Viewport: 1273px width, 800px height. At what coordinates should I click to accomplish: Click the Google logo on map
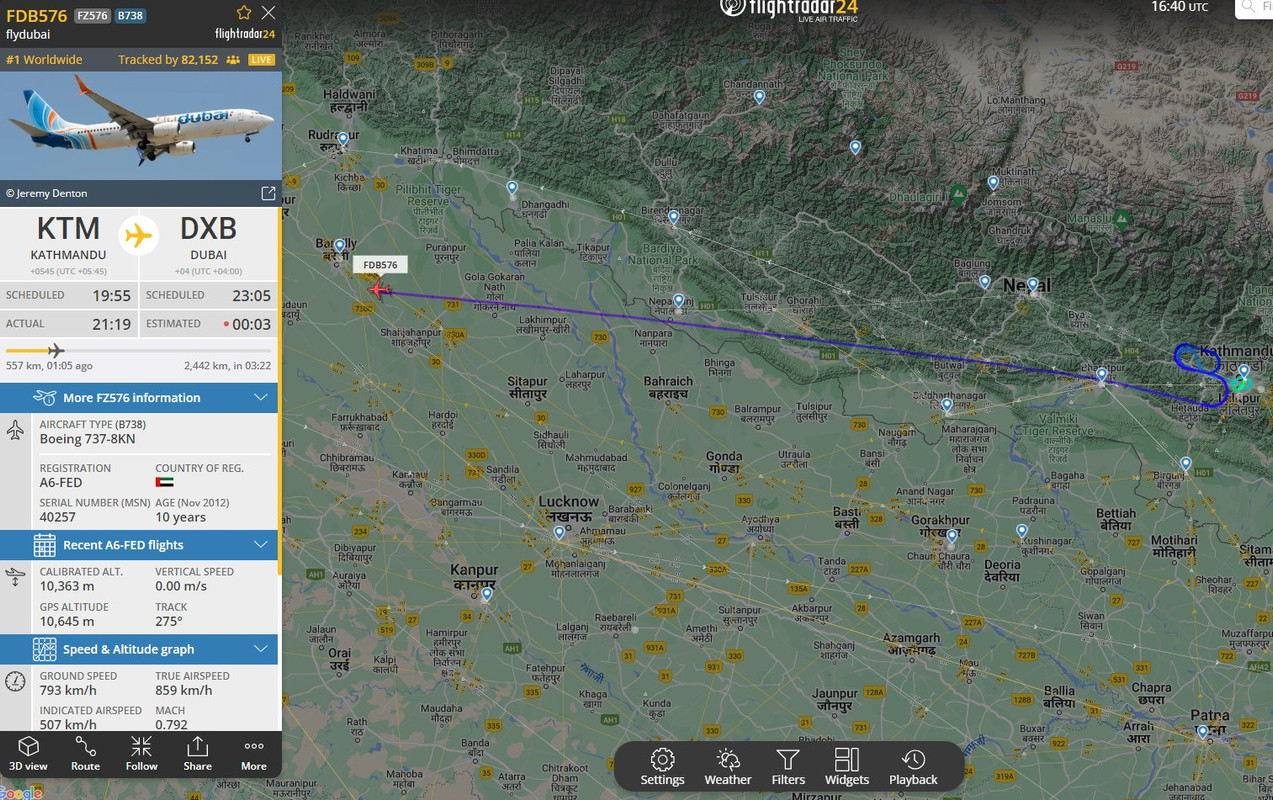21,793
